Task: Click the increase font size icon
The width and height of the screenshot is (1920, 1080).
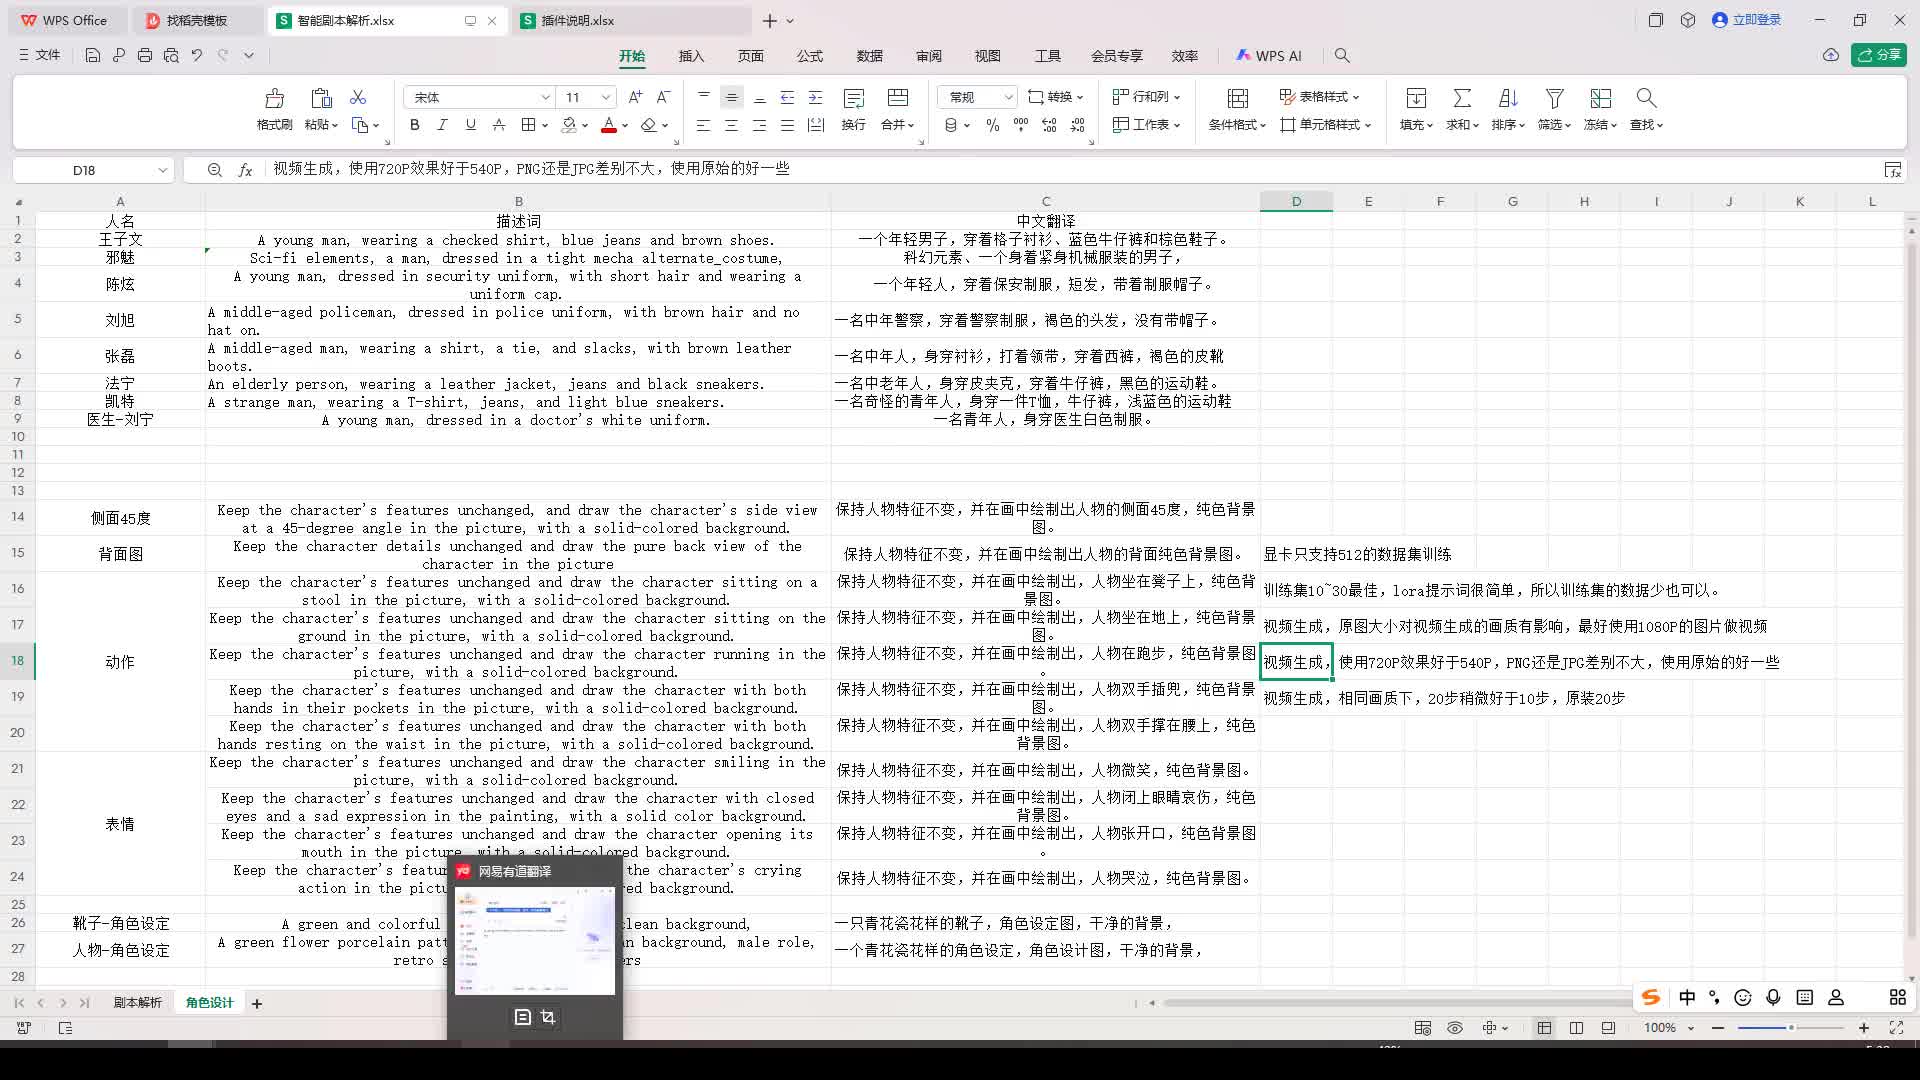Action: pyautogui.click(x=635, y=97)
